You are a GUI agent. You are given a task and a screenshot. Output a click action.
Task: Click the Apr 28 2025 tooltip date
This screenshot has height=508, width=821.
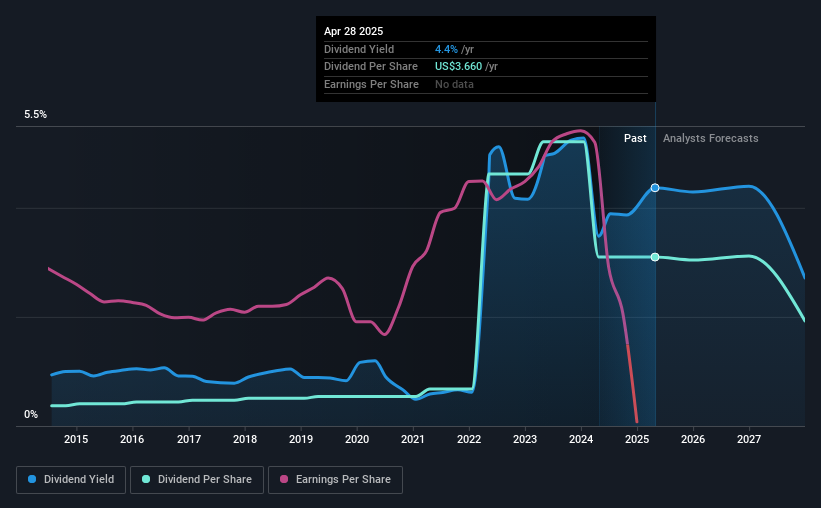(353, 31)
